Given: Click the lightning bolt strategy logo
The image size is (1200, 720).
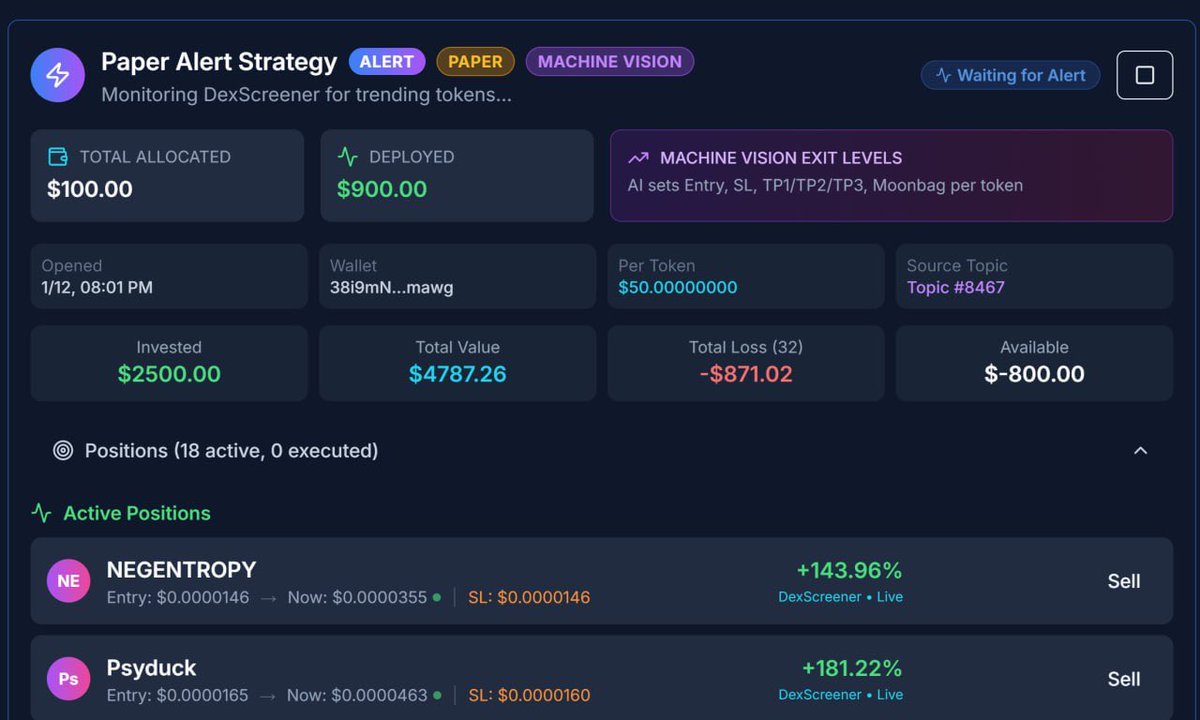Looking at the screenshot, I should pyautogui.click(x=57, y=75).
